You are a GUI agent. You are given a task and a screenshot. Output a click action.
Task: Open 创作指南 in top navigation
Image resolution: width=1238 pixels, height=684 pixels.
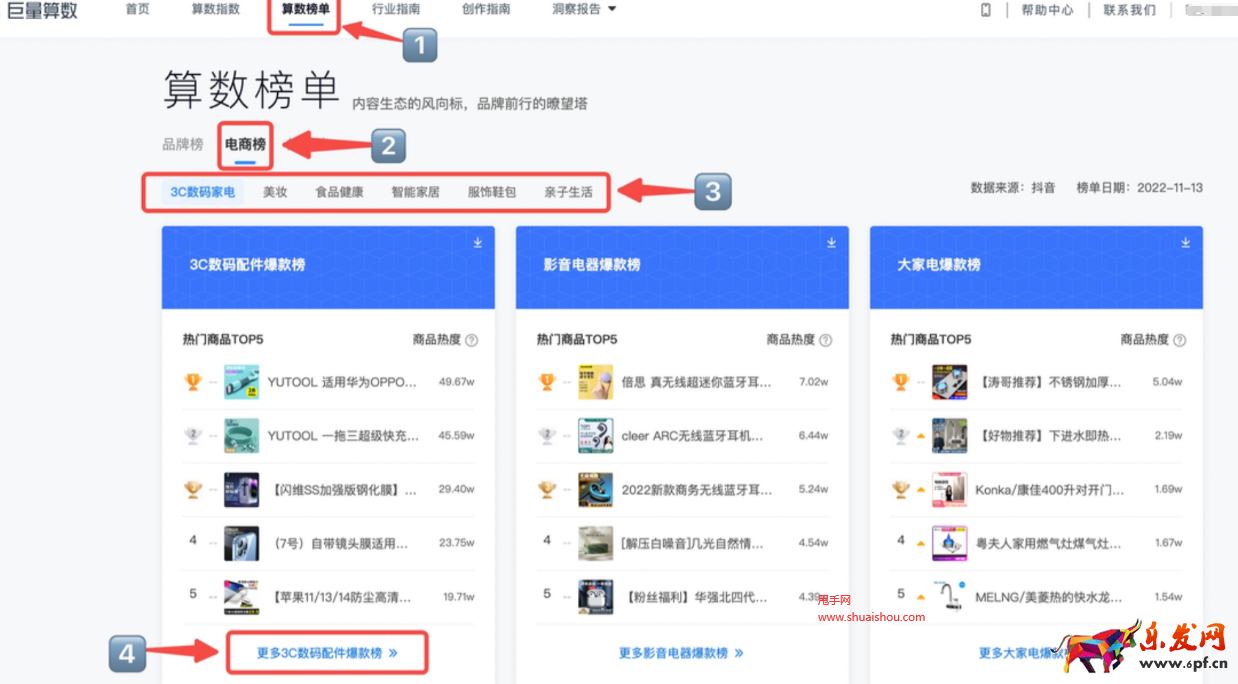486,9
